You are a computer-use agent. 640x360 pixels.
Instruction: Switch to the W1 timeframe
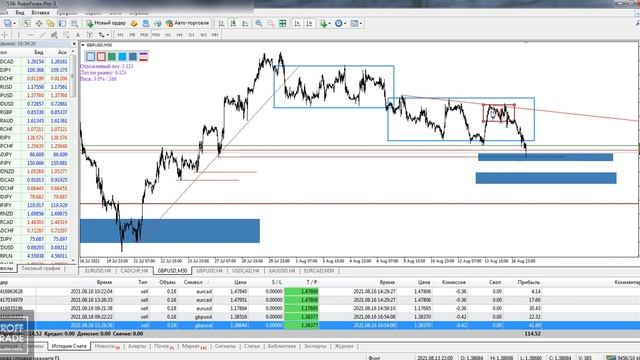pyautogui.click(x=203, y=35)
